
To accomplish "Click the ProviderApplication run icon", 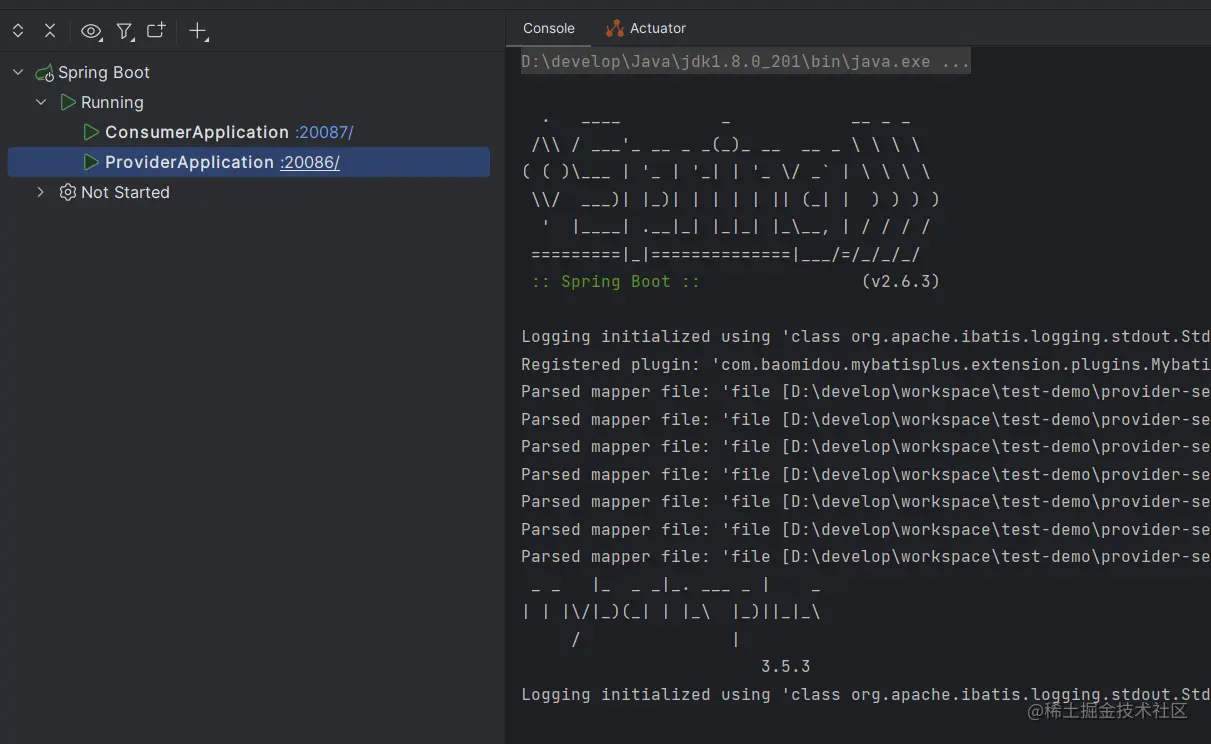I will pyautogui.click(x=91, y=162).
